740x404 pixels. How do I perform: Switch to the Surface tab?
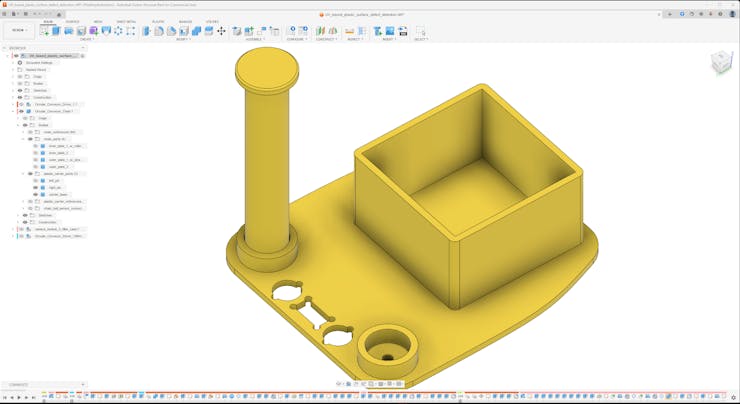coord(72,21)
